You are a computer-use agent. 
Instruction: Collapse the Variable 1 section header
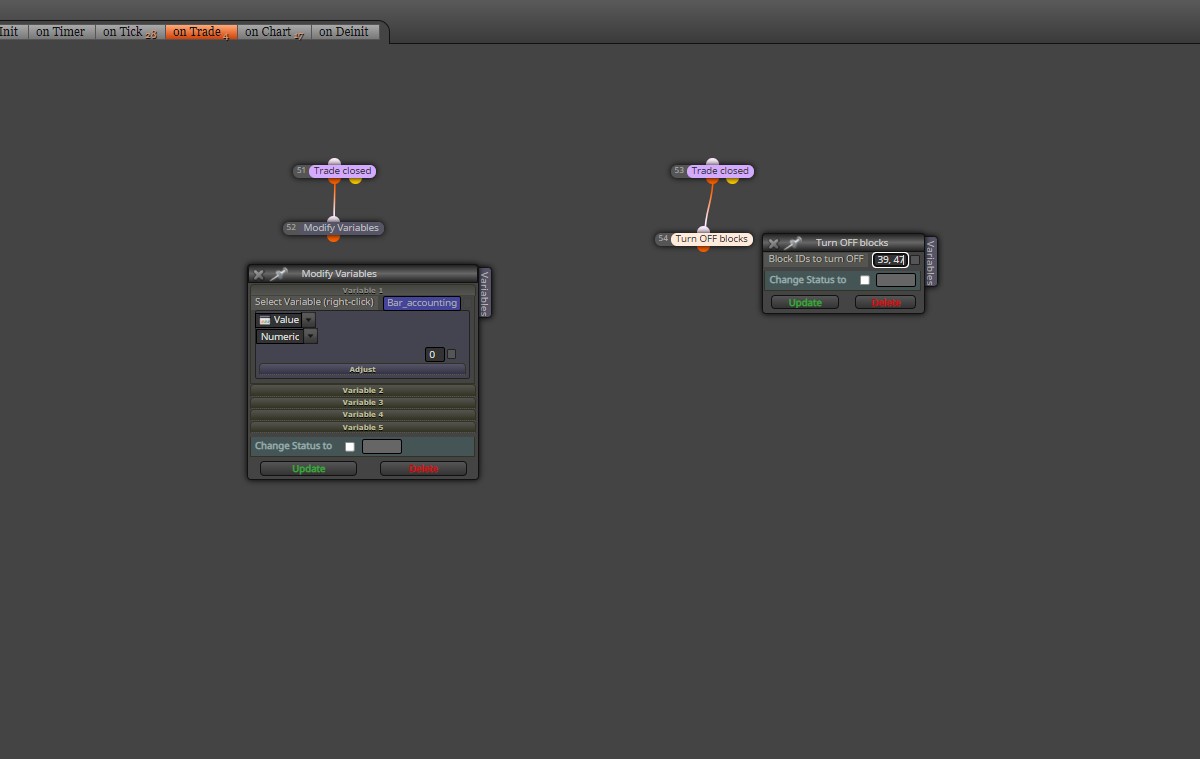[363, 290]
